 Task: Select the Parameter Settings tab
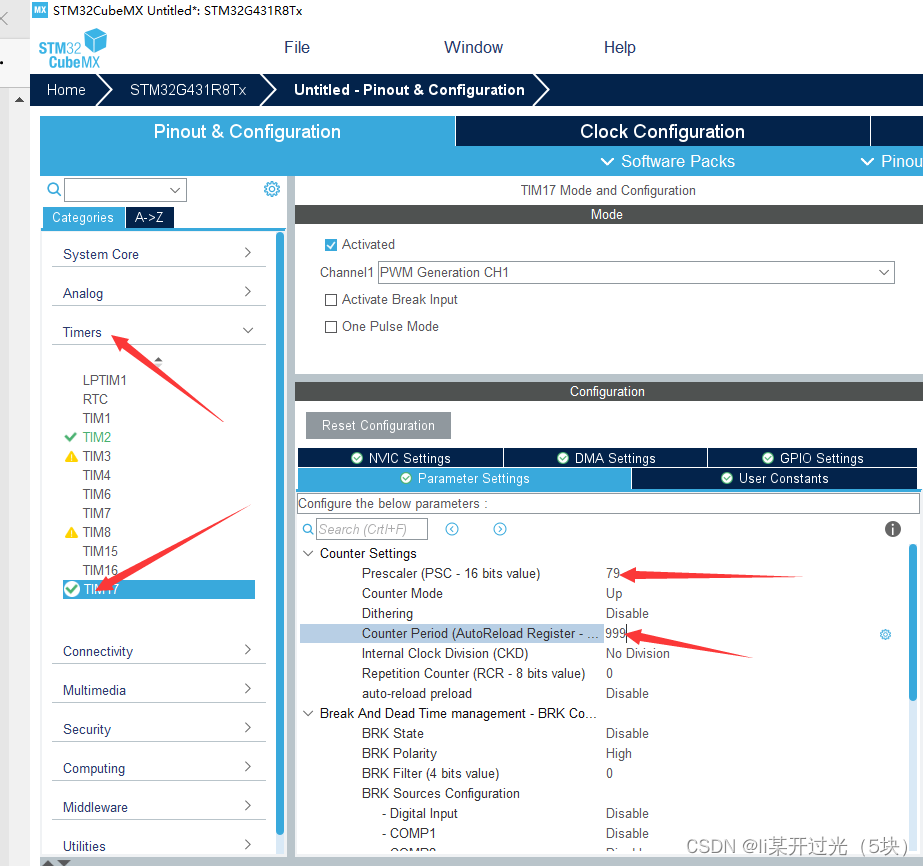click(464, 478)
